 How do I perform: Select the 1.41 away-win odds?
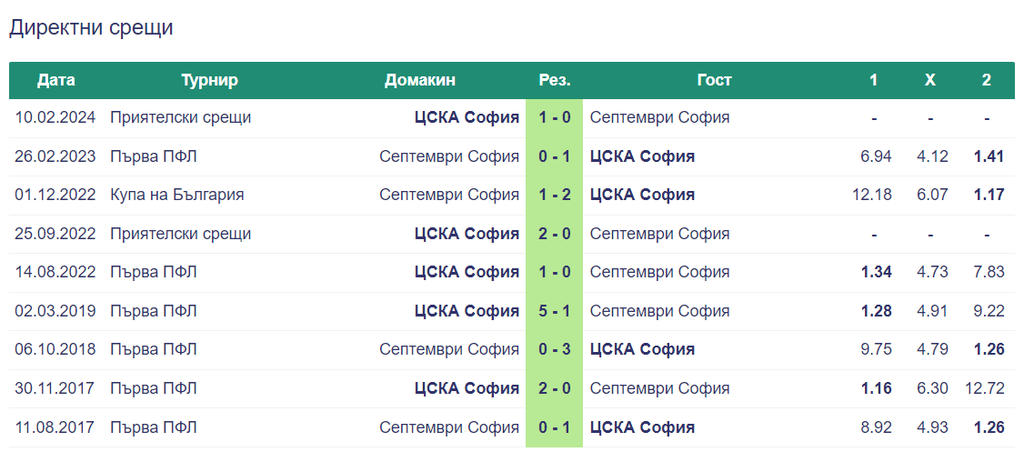tap(989, 157)
